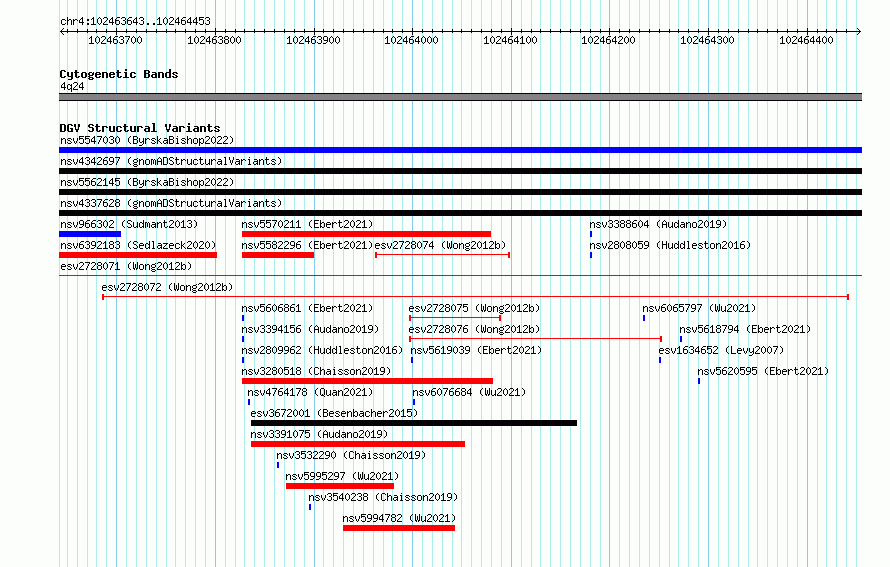
Task: Click the nsv5618794 (Ebert2021) label
Action: (745, 329)
